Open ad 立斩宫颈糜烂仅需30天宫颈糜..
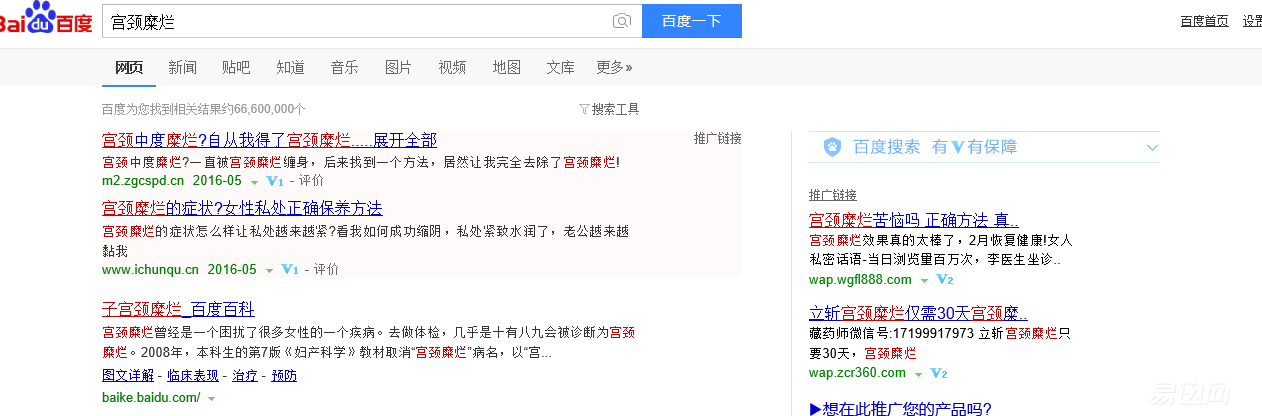This screenshot has width=1262, height=416. point(918,312)
